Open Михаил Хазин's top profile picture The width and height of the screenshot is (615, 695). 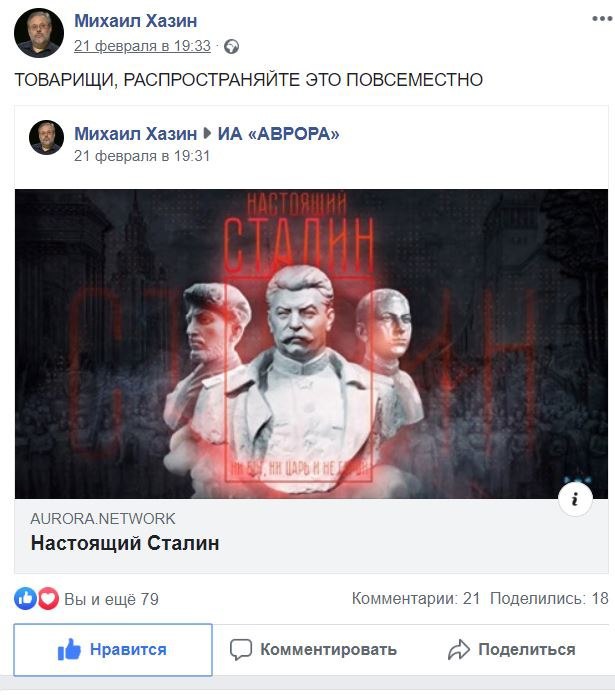[39, 33]
